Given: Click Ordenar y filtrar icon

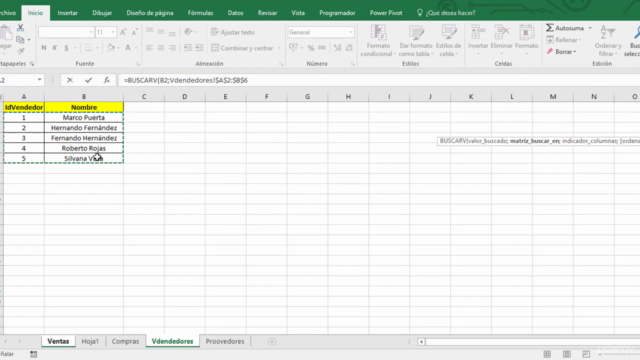Looking at the screenshot, I should click(608, 32).
